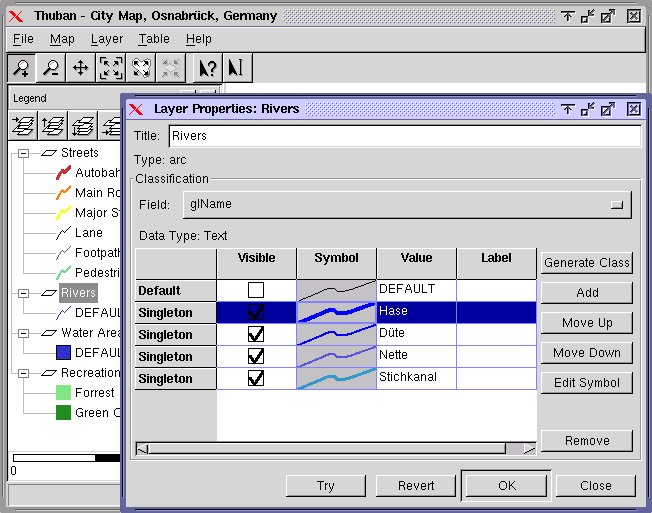Click the Singleton row header for Stichkanal
Viewport: 652px width, 513px height.
tap(175, 379)
